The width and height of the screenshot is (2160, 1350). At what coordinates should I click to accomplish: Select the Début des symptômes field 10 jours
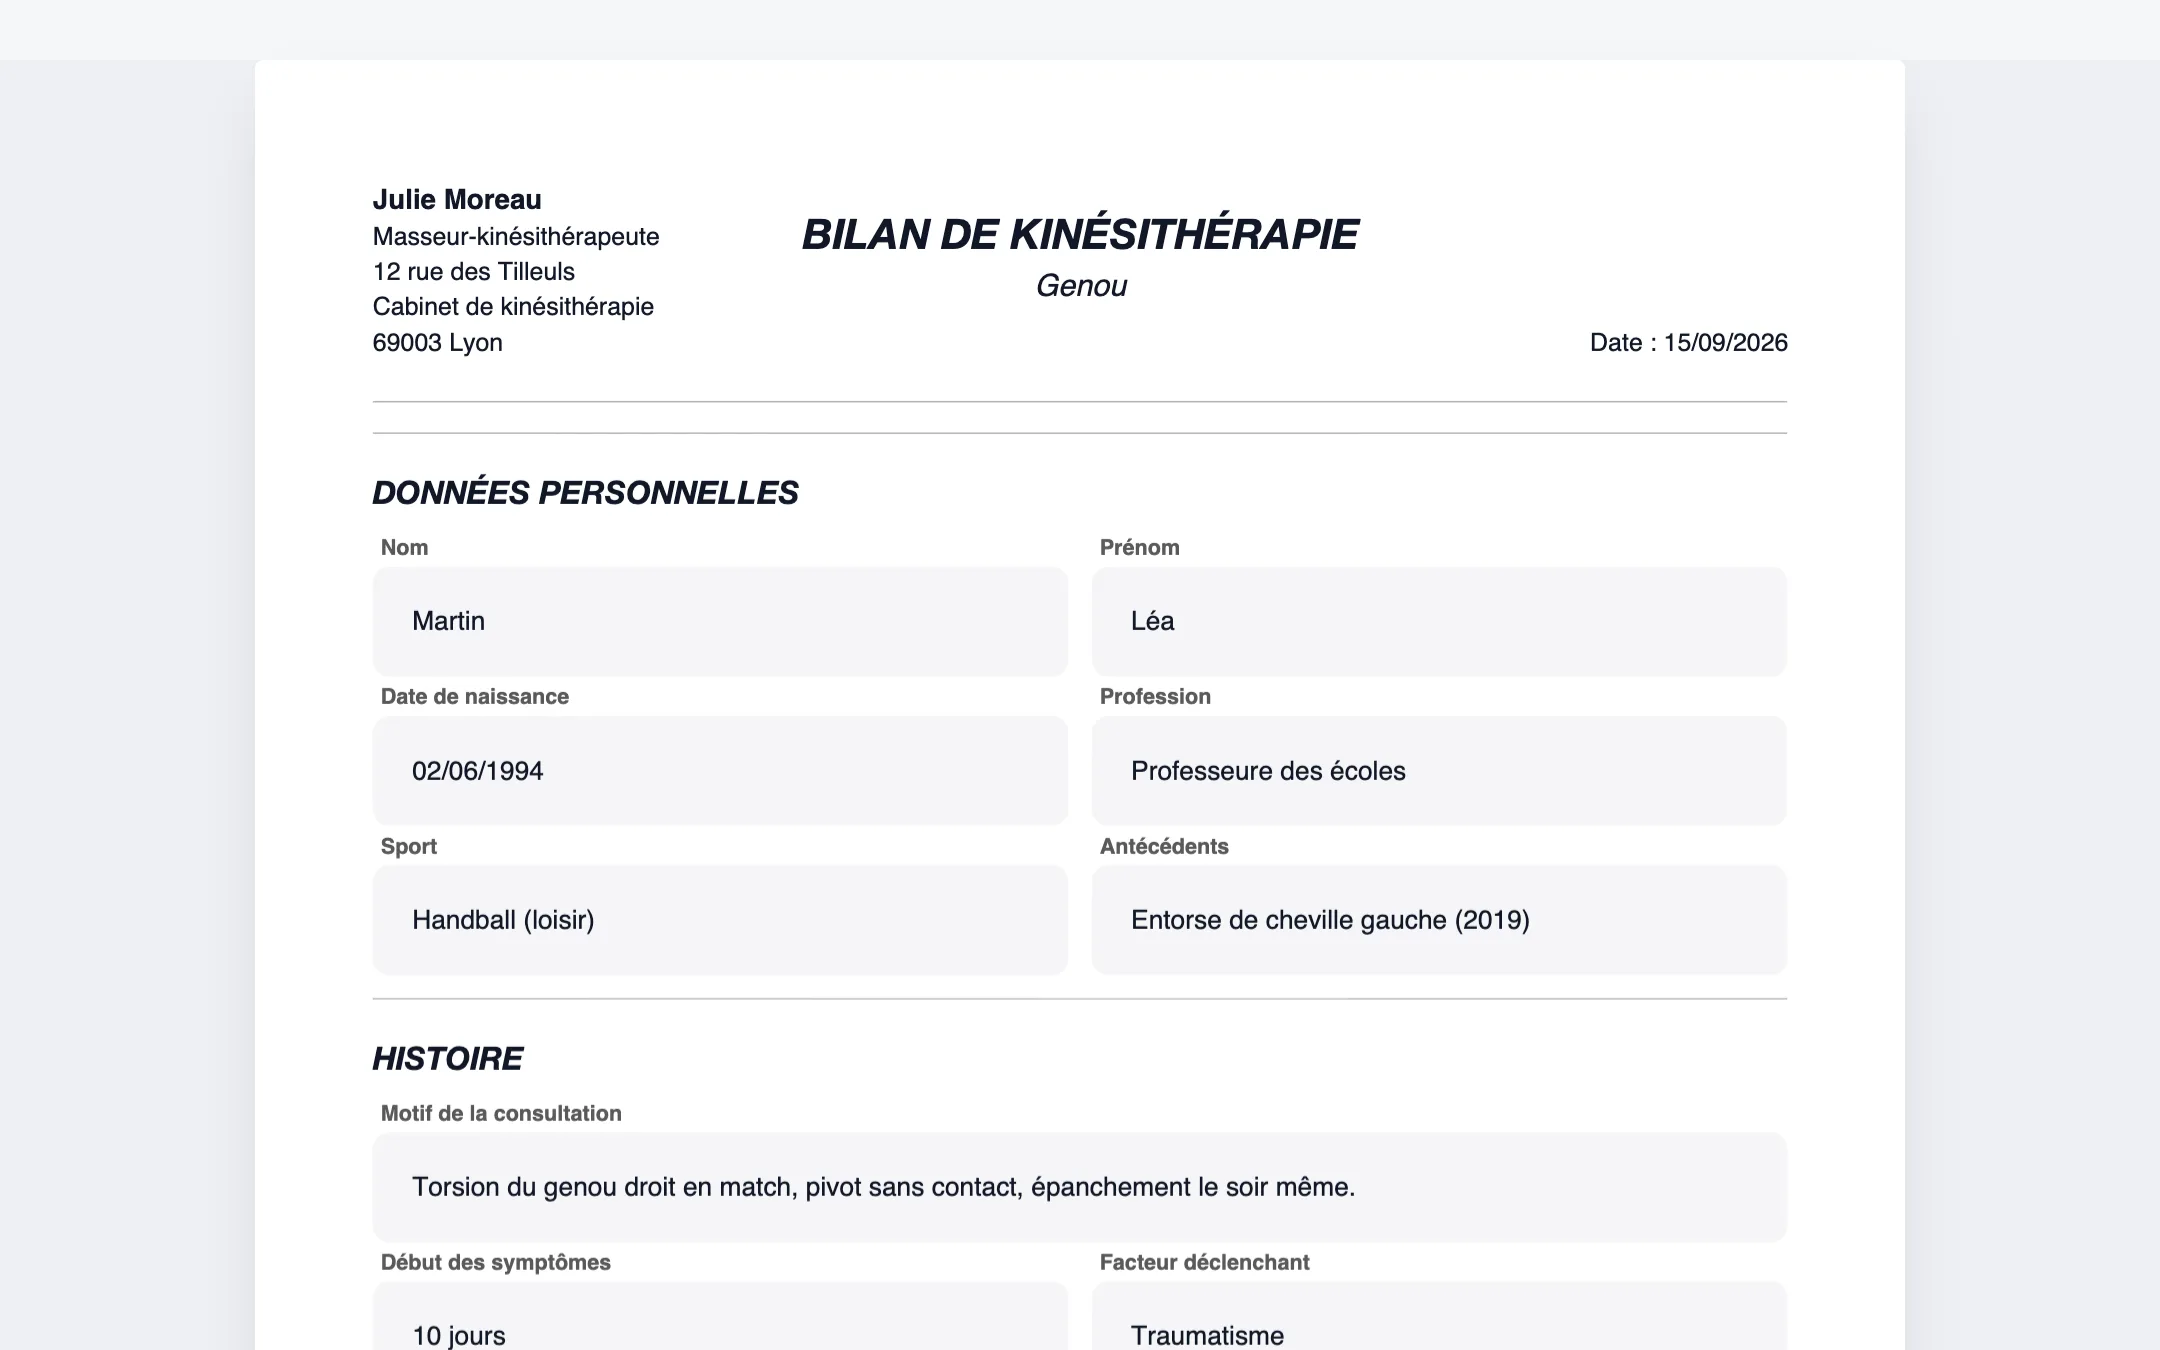pos(720,1318)
